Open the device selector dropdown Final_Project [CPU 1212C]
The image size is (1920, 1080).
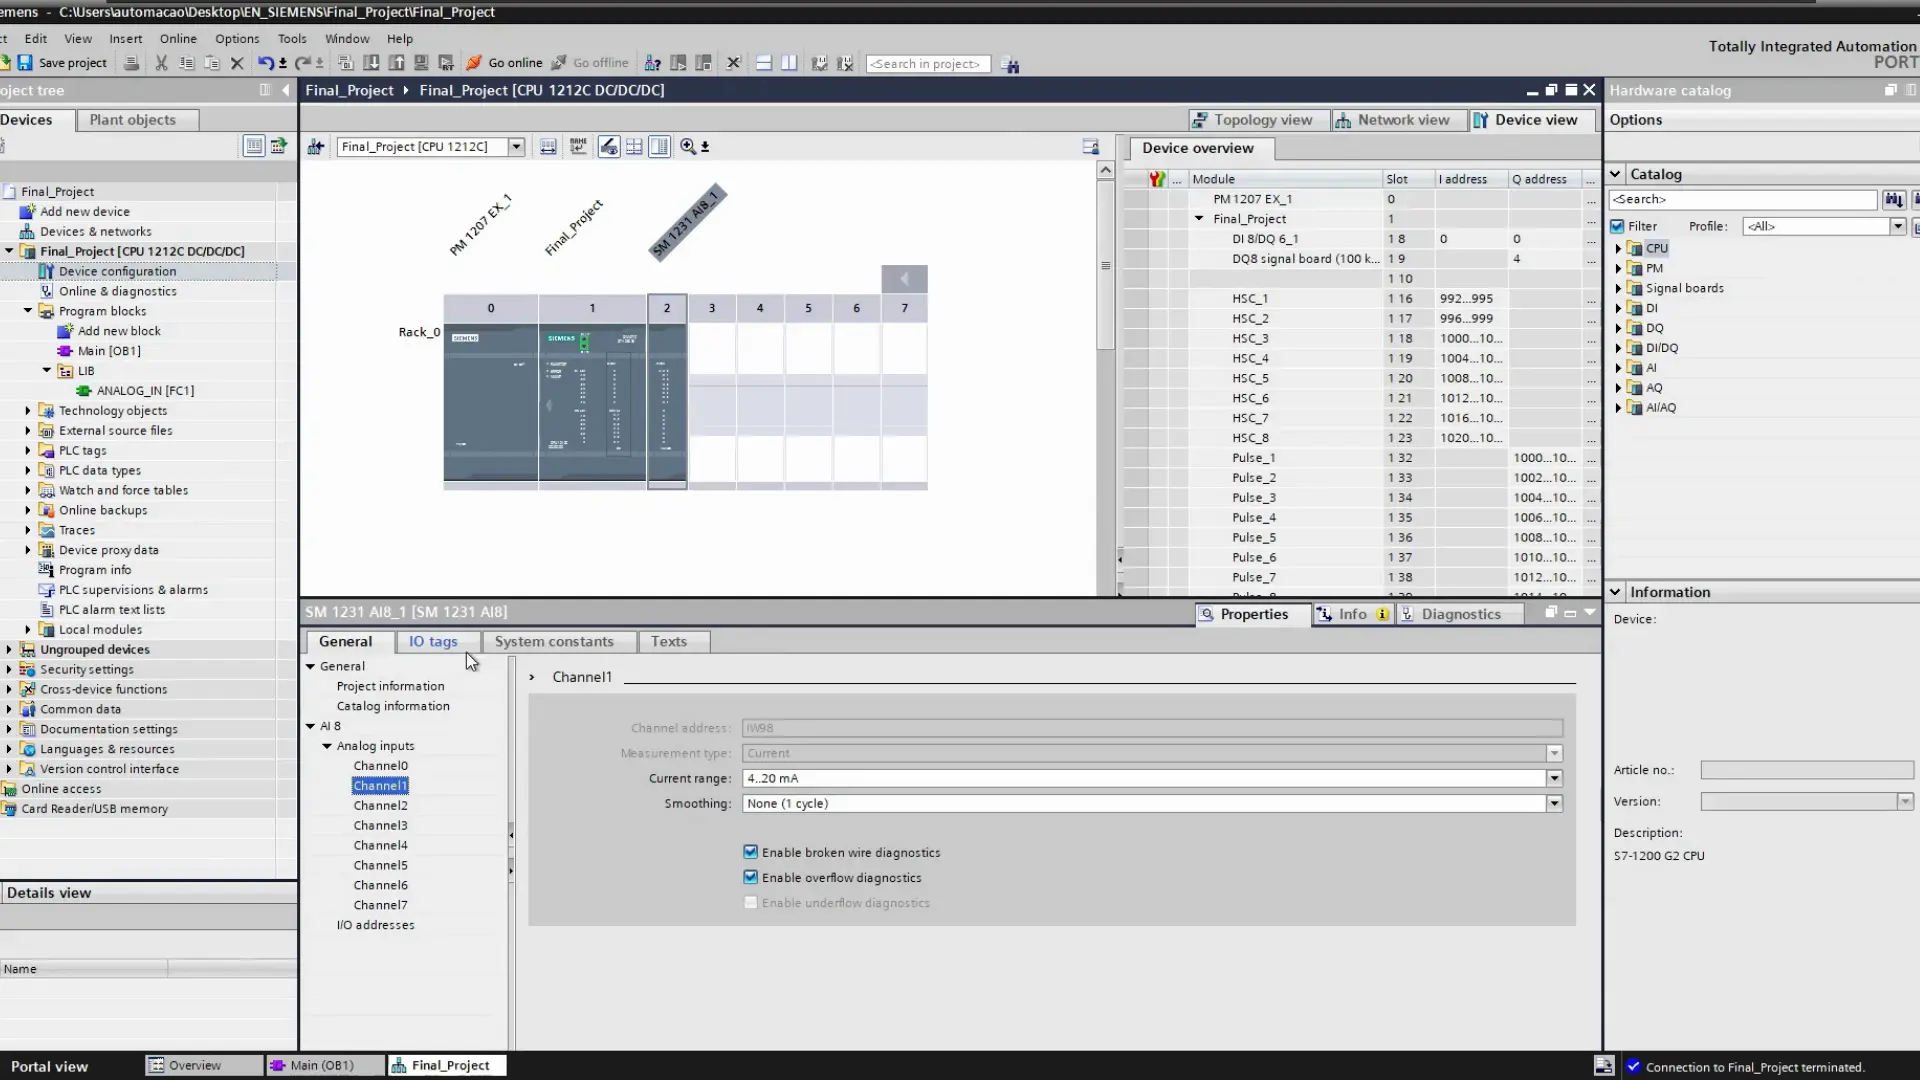516,146
